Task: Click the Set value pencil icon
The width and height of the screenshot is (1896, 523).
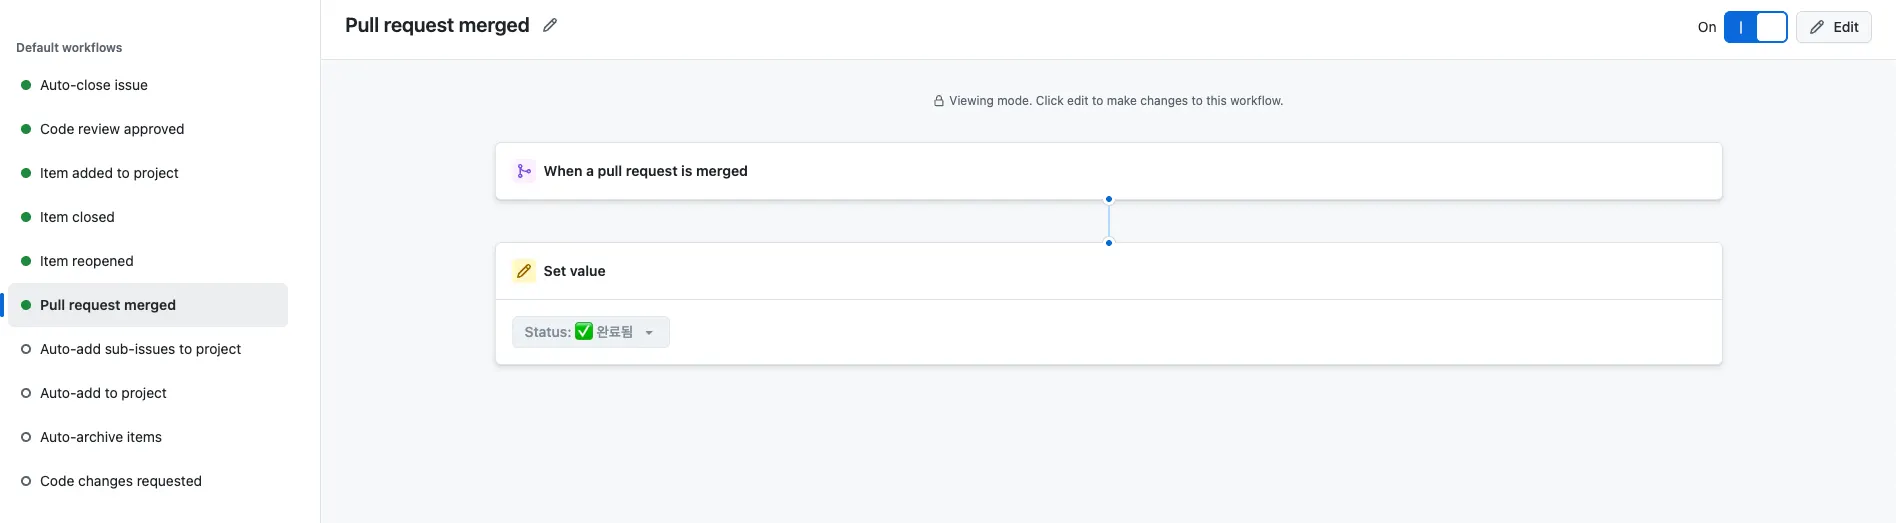Action: click(524, 271)
